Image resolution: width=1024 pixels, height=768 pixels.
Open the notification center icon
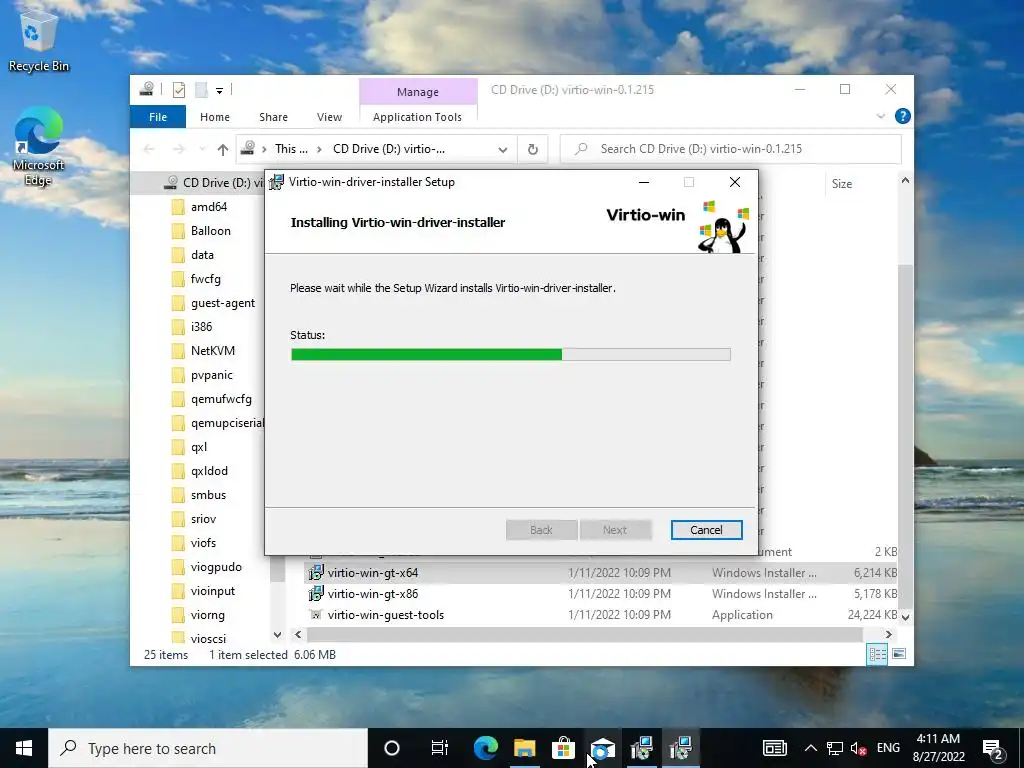click(993, 748)
